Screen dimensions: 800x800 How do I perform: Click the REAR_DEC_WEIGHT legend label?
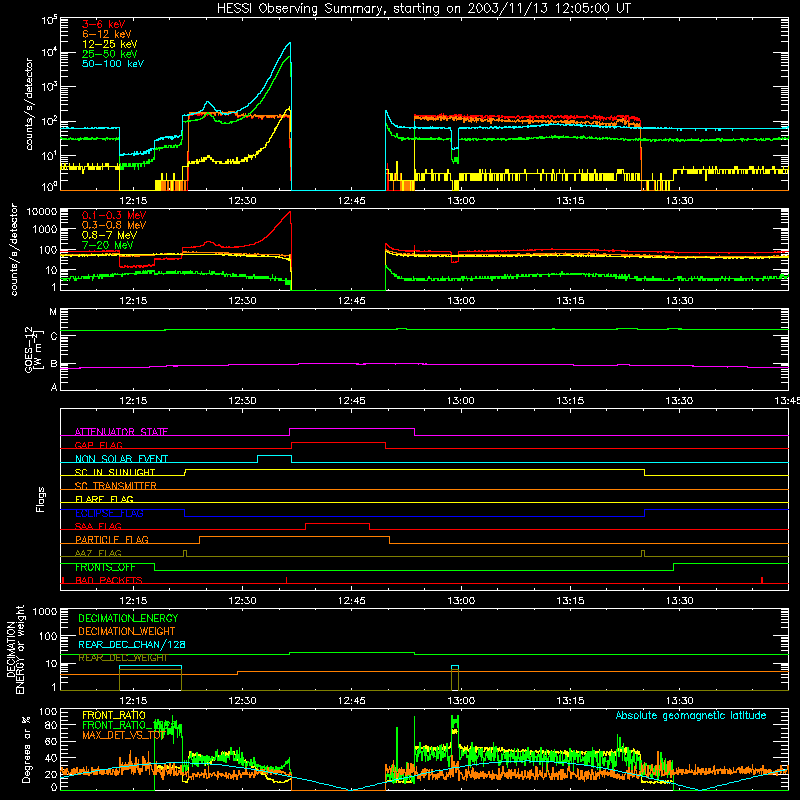coord(122,658)
